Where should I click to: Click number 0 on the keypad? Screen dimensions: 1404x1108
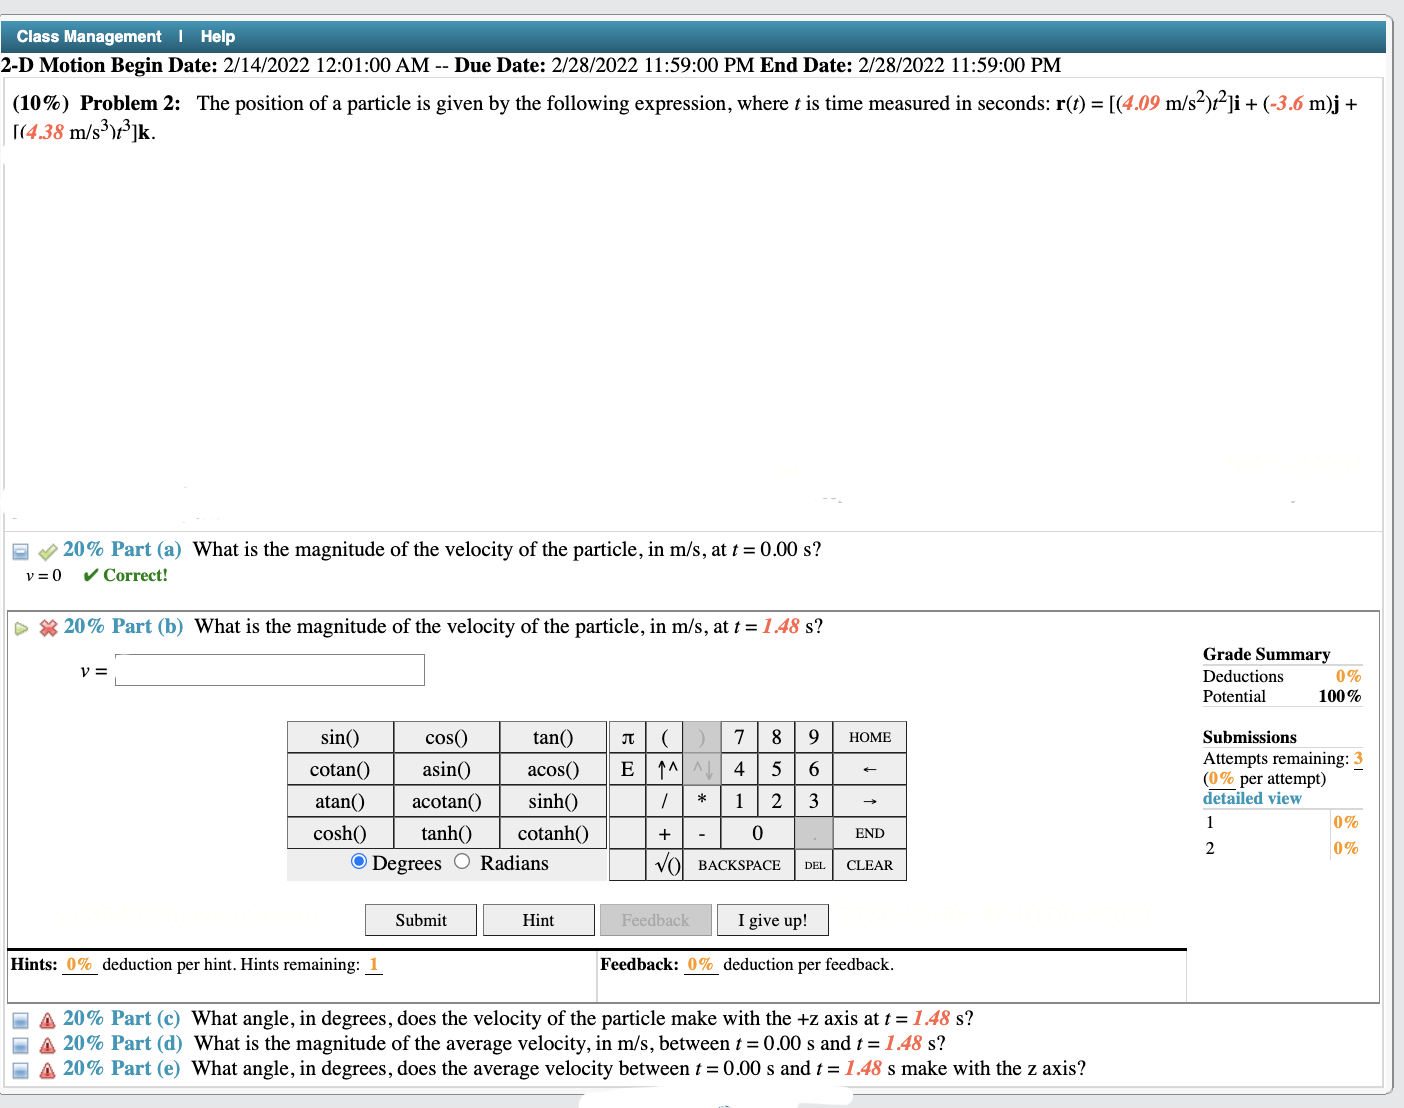[x=757, y=833]
